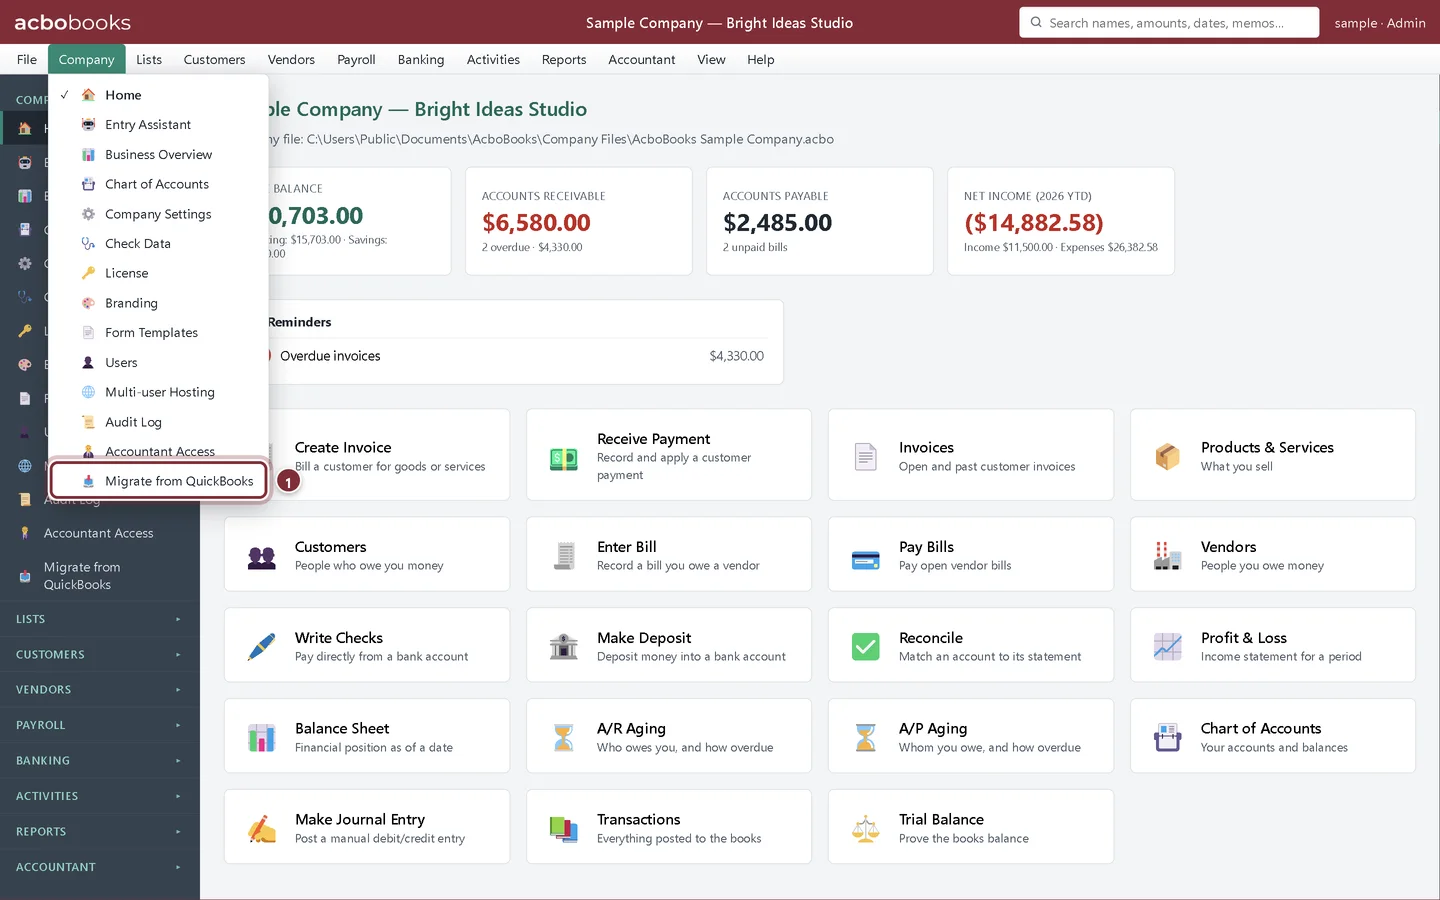Click the Trial Balance scales icon
1440x900 pixels.
point(866,829)
